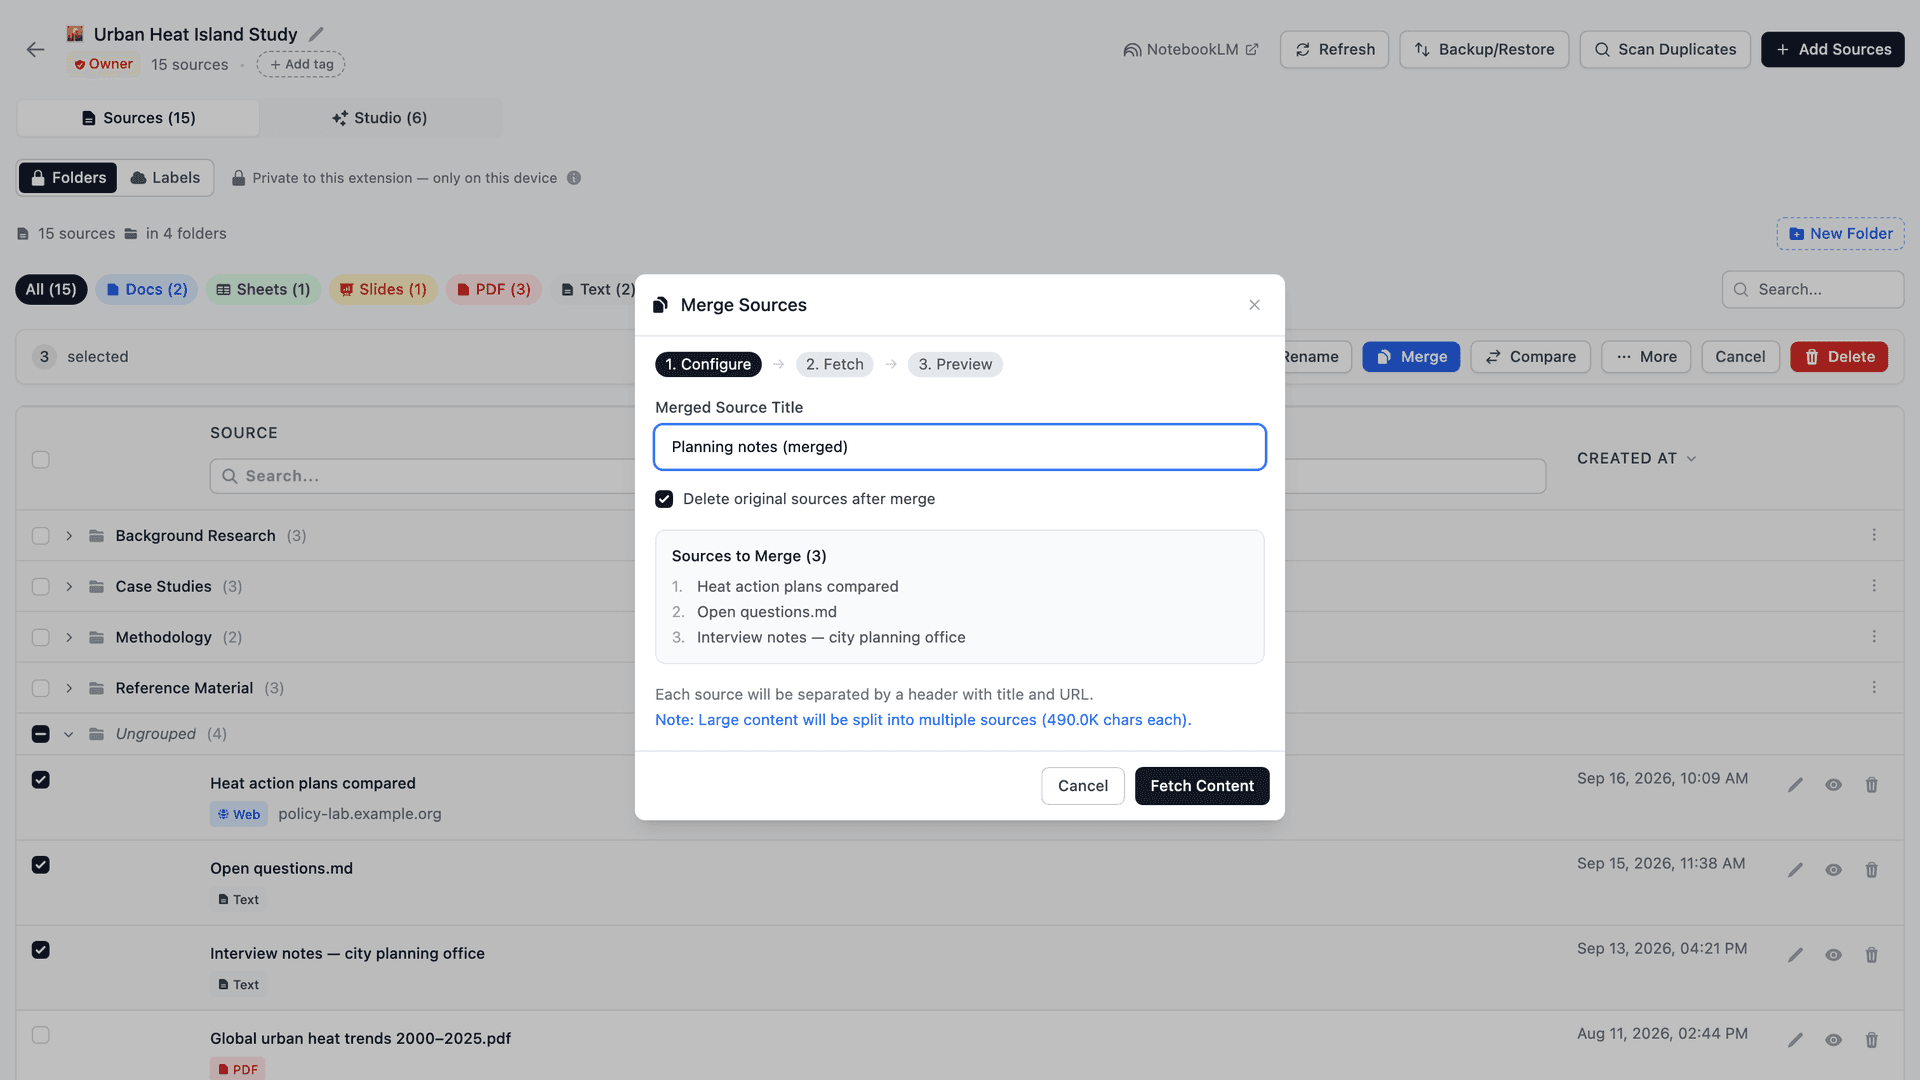Viewport: 1920px width, 1080px height.
Task: Delete Global urban heat trends via trash icon
Action: (x=1871, y=1040)
